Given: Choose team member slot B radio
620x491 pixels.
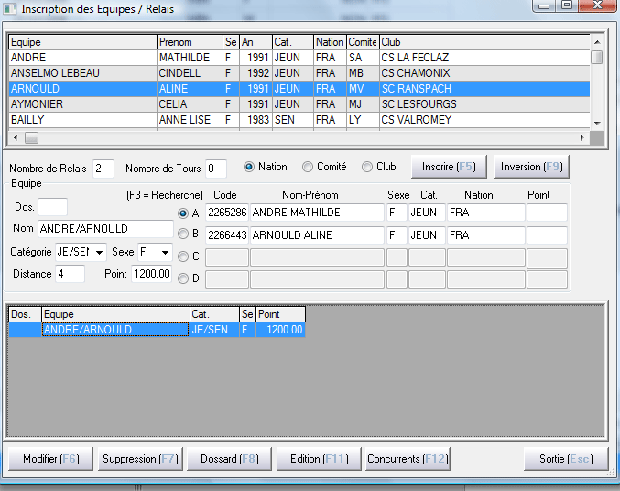Looking at the screenshot, I should pos(182,234).
